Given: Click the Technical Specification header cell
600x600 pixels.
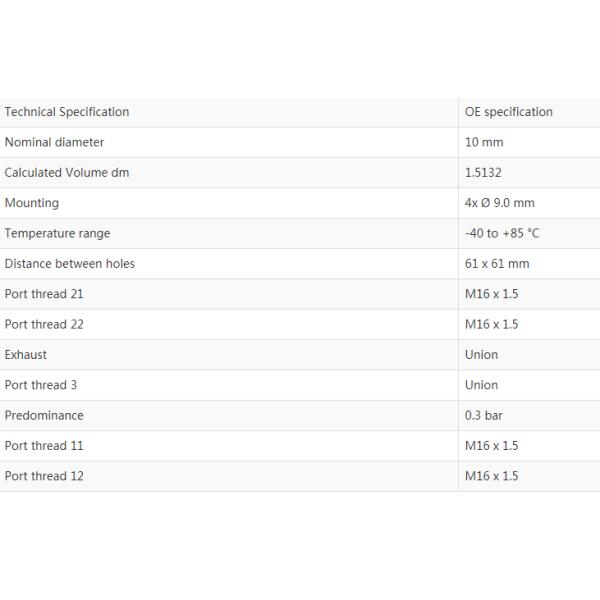Looking at the screenshot, I should (x=67, y=112).
